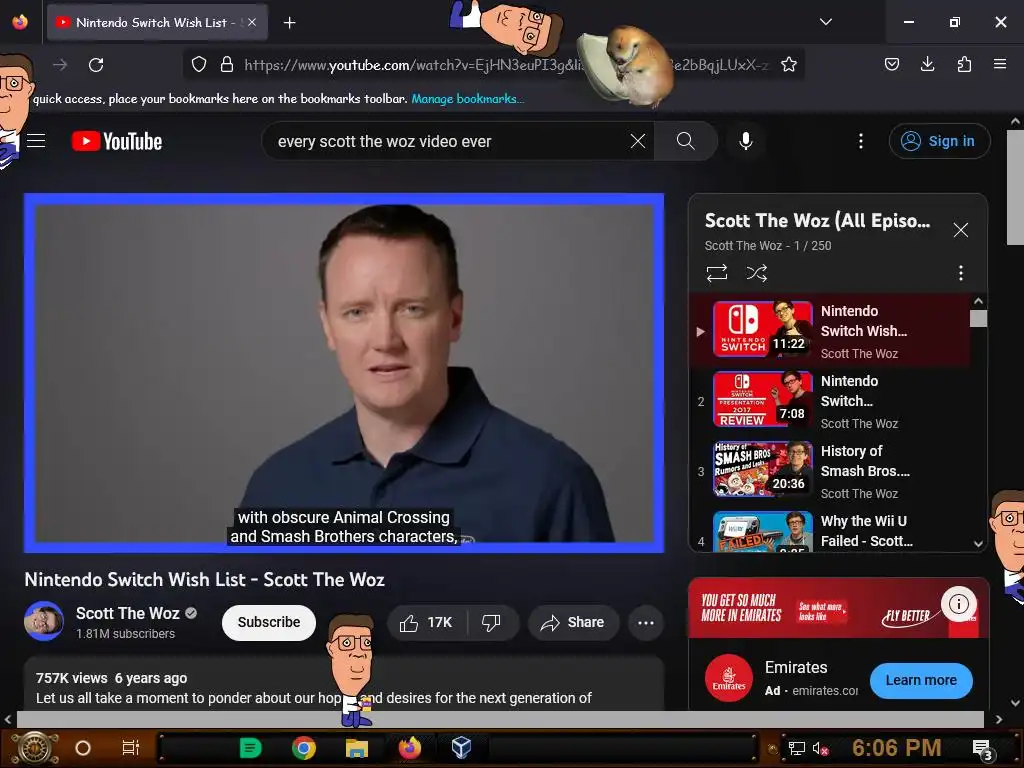Viewport: 1024px width, 768px height.
Task: Click the ad info icon on Emirates banner
Action: pos(959,604)
